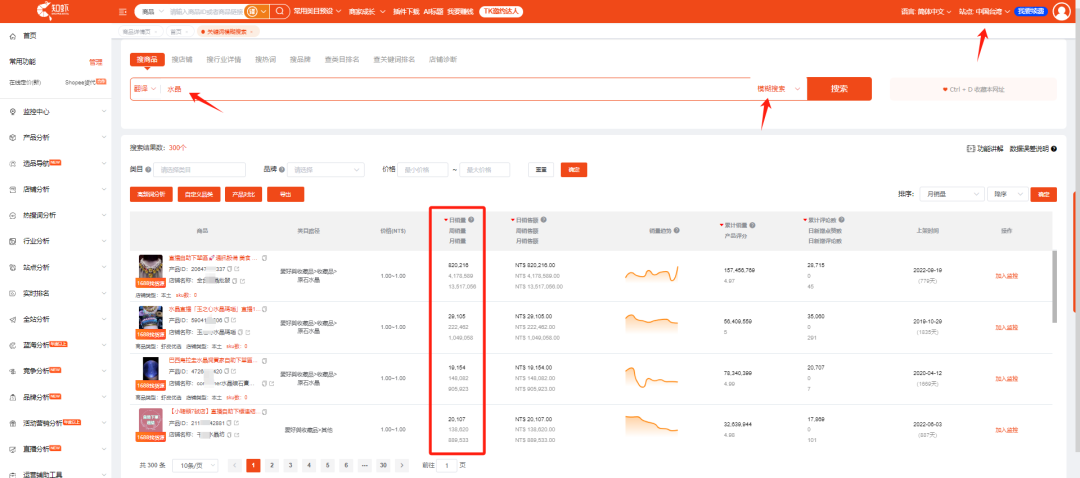Open the 翻译 dropdown in search box
The image size is (1080, 478).
(145, 89)
